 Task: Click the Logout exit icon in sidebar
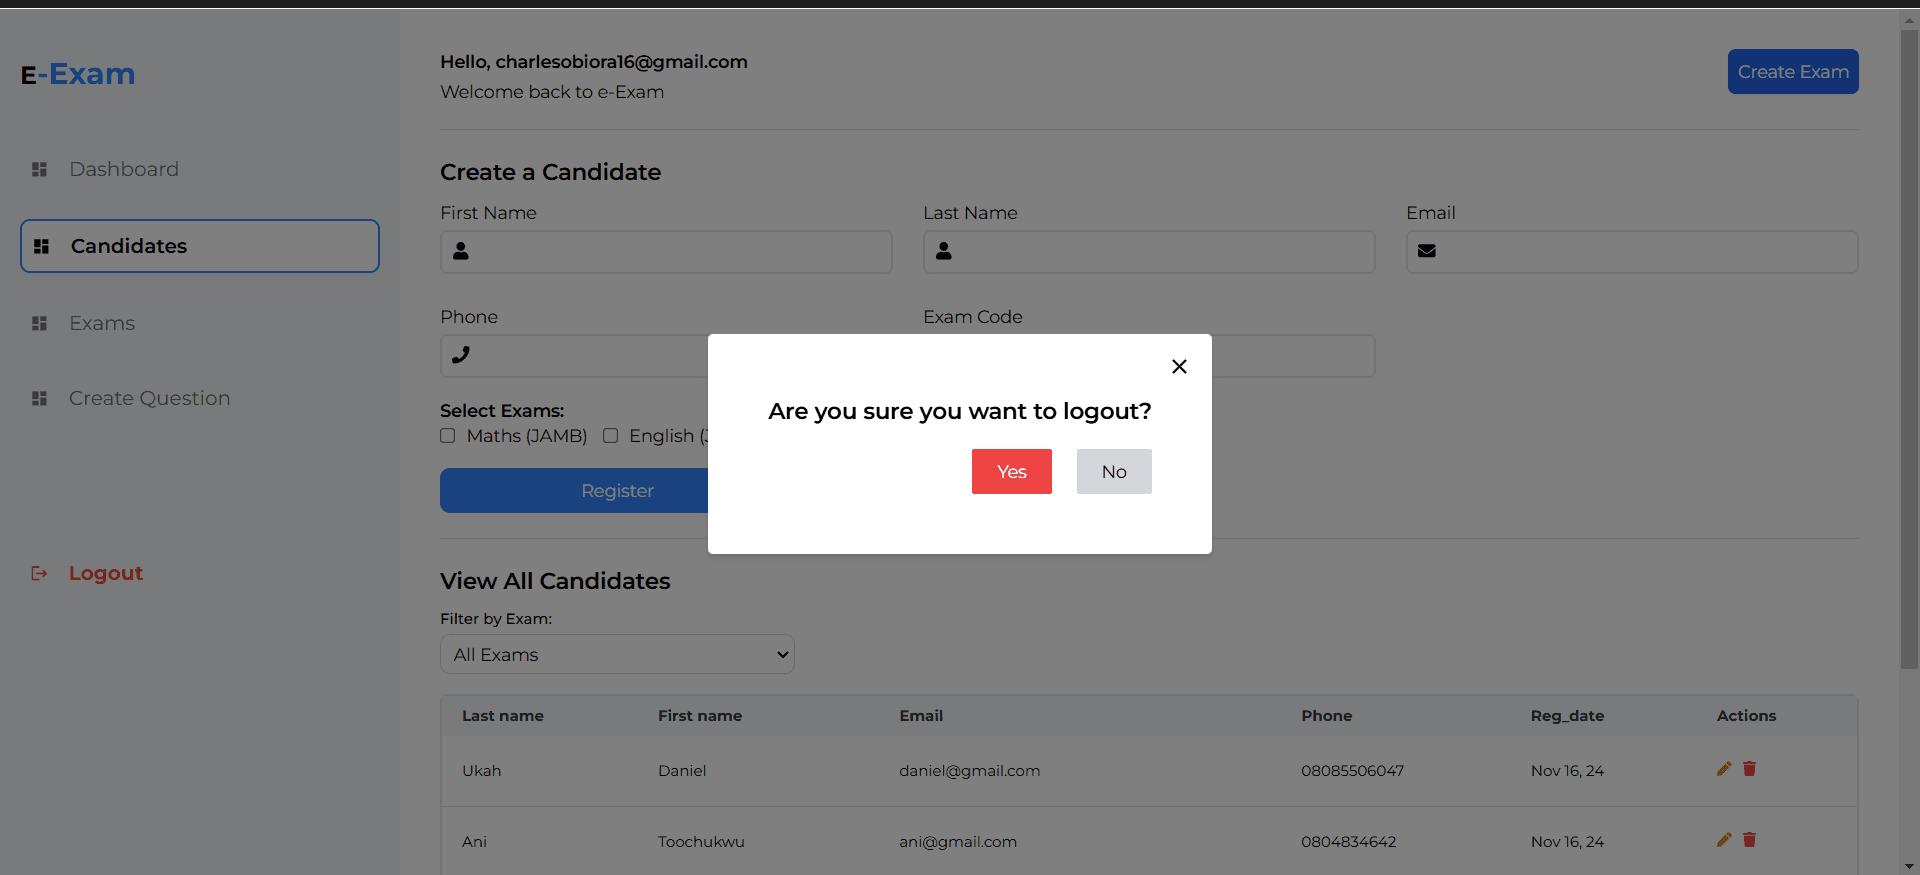39,573
